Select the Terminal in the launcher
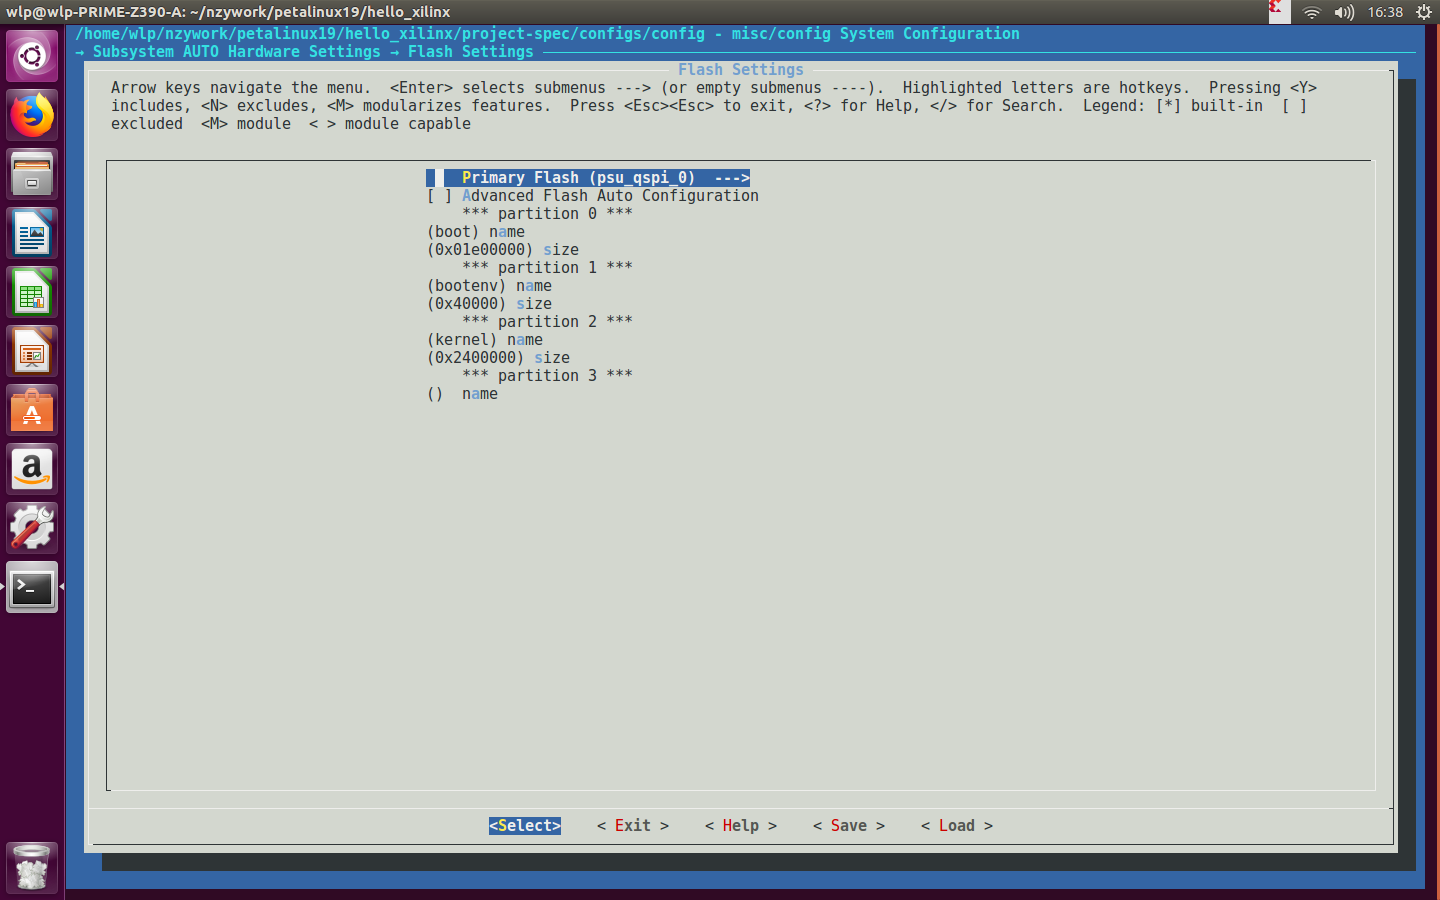The width and height of the screenshot is (1440, 900). click(x=31, y=588)
